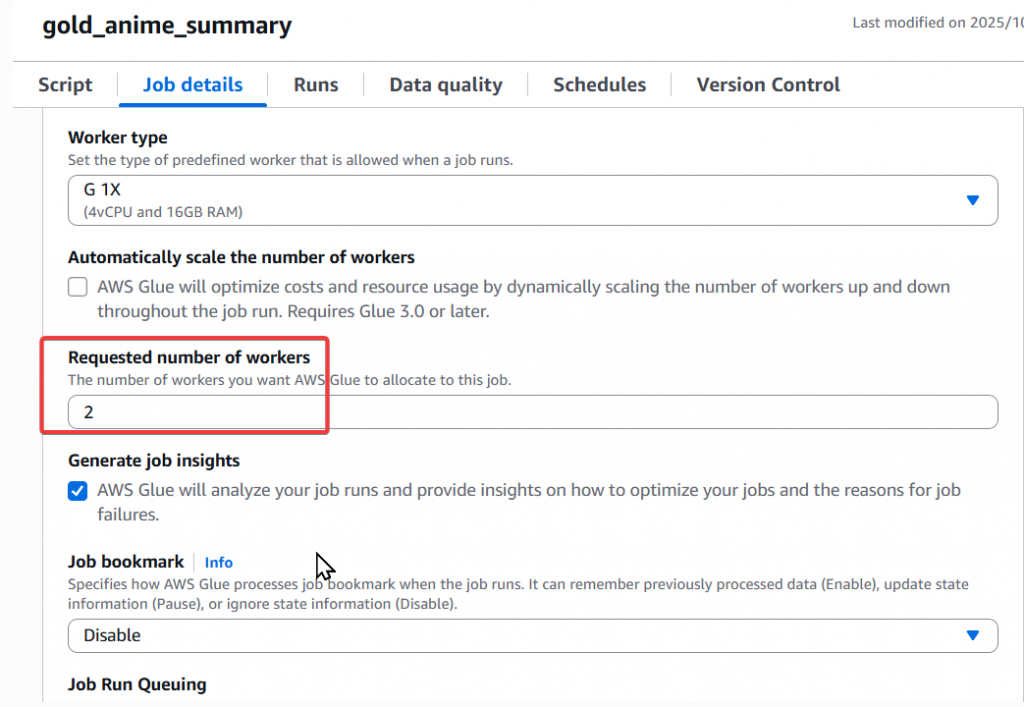Go to the Schedules tab
1024x707 pixels.
pyautogui.click(x=600, y=85)
